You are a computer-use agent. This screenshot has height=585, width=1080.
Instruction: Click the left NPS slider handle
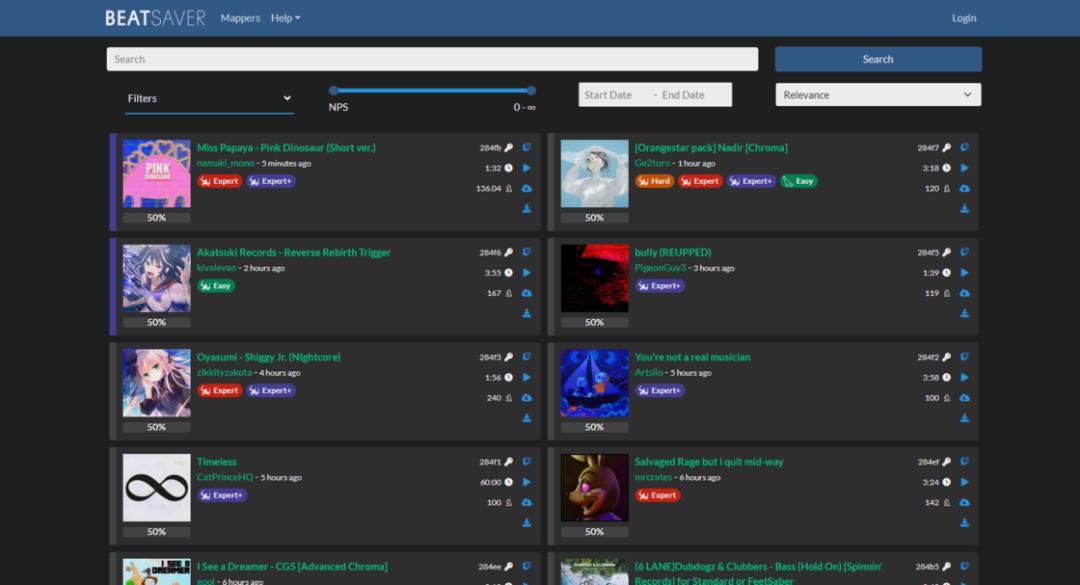tap(334, 90)
